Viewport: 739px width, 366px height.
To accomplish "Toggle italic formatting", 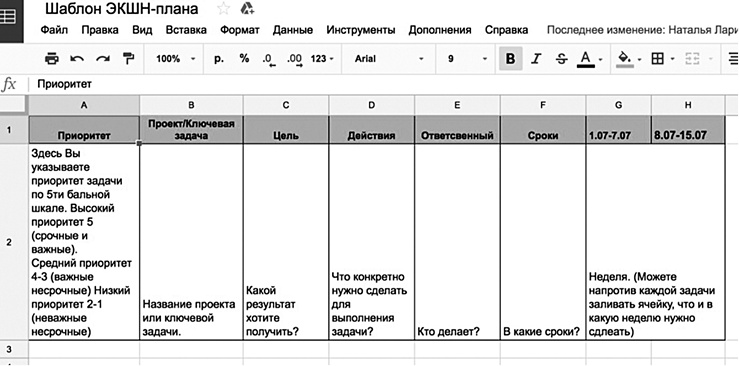I will pyautogui.click(x=535, y=59).
